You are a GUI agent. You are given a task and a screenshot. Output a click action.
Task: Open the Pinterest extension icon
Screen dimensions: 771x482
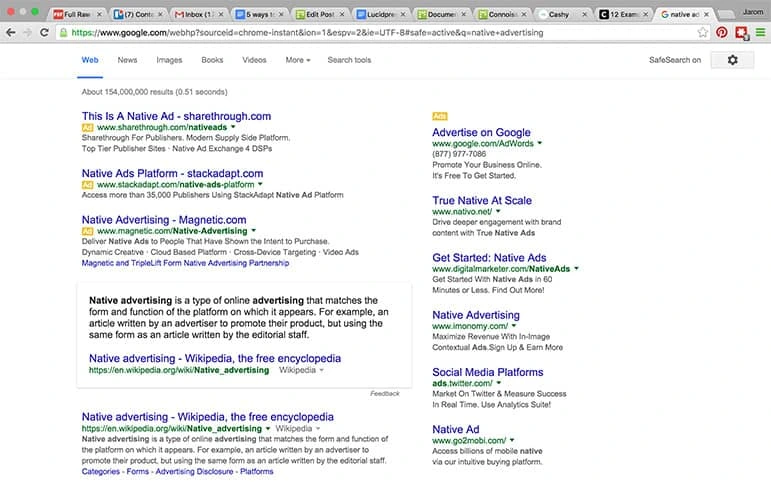tap(722, 33)
